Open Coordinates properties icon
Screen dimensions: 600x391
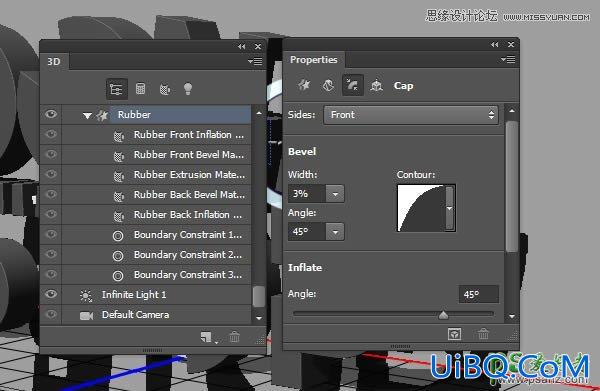coord(377,85)
